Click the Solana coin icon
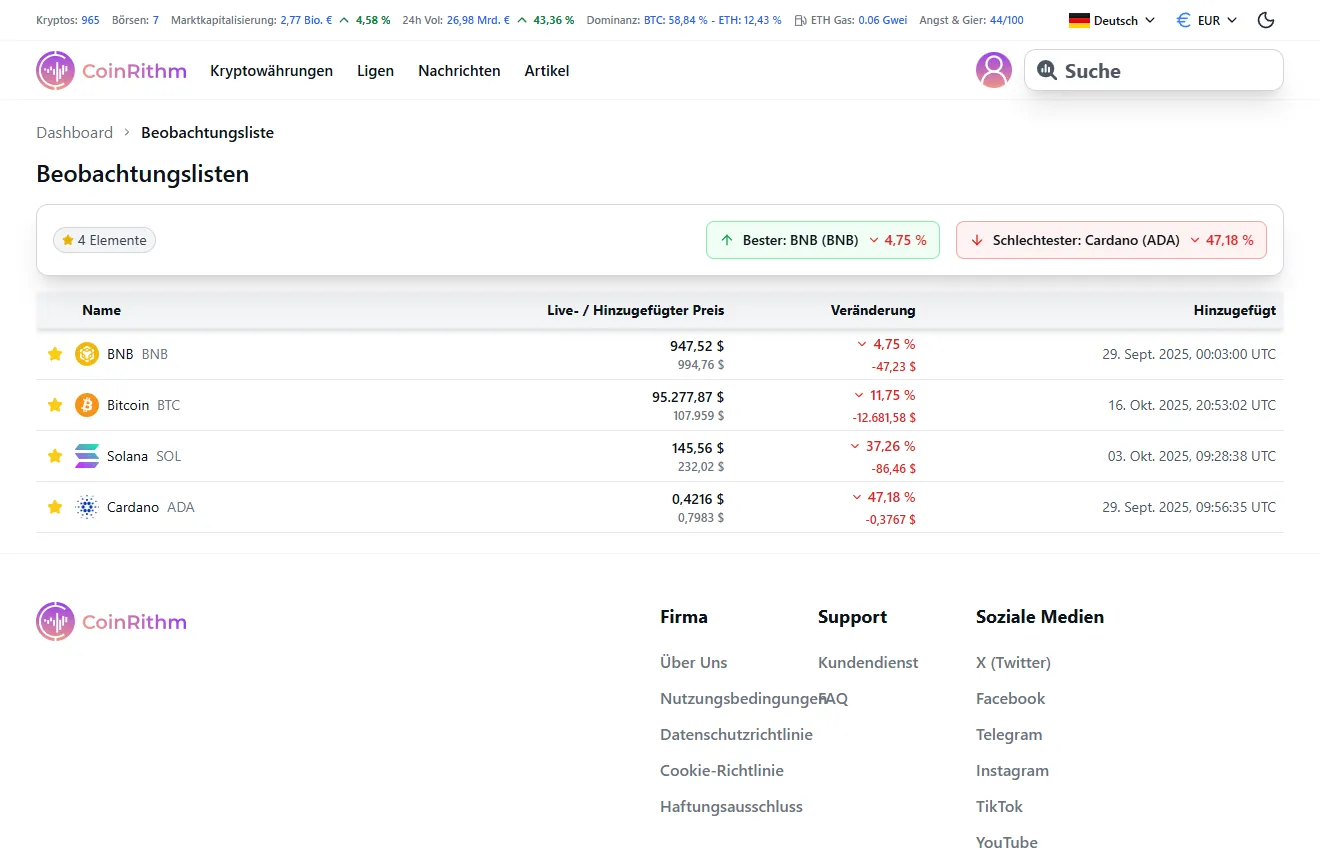This screenshot has width=1320, height=866. click(86, 455)
